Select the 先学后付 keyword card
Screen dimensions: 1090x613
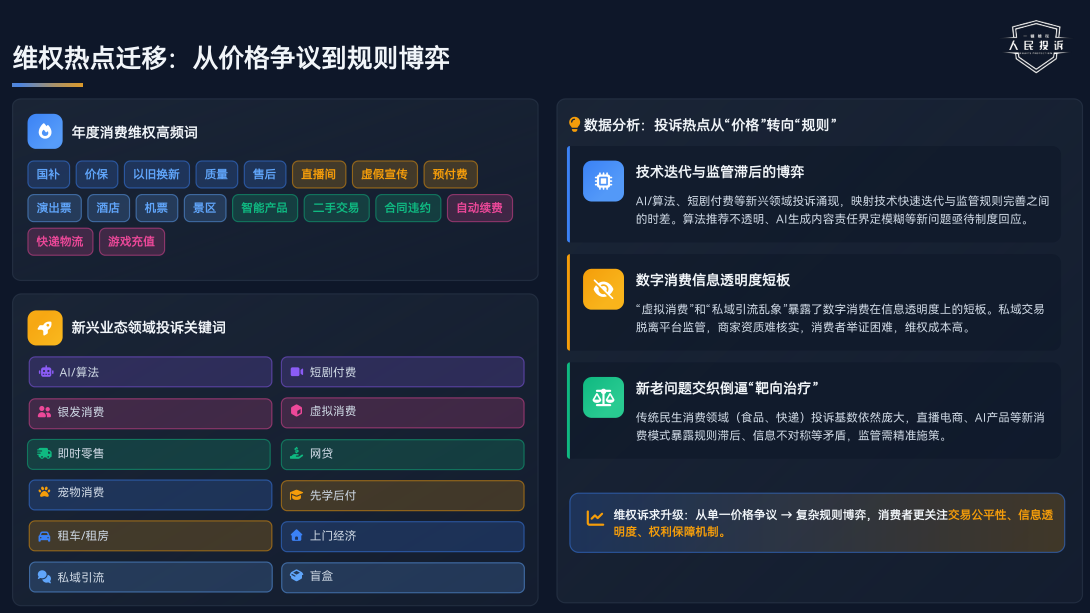(402, 495)
